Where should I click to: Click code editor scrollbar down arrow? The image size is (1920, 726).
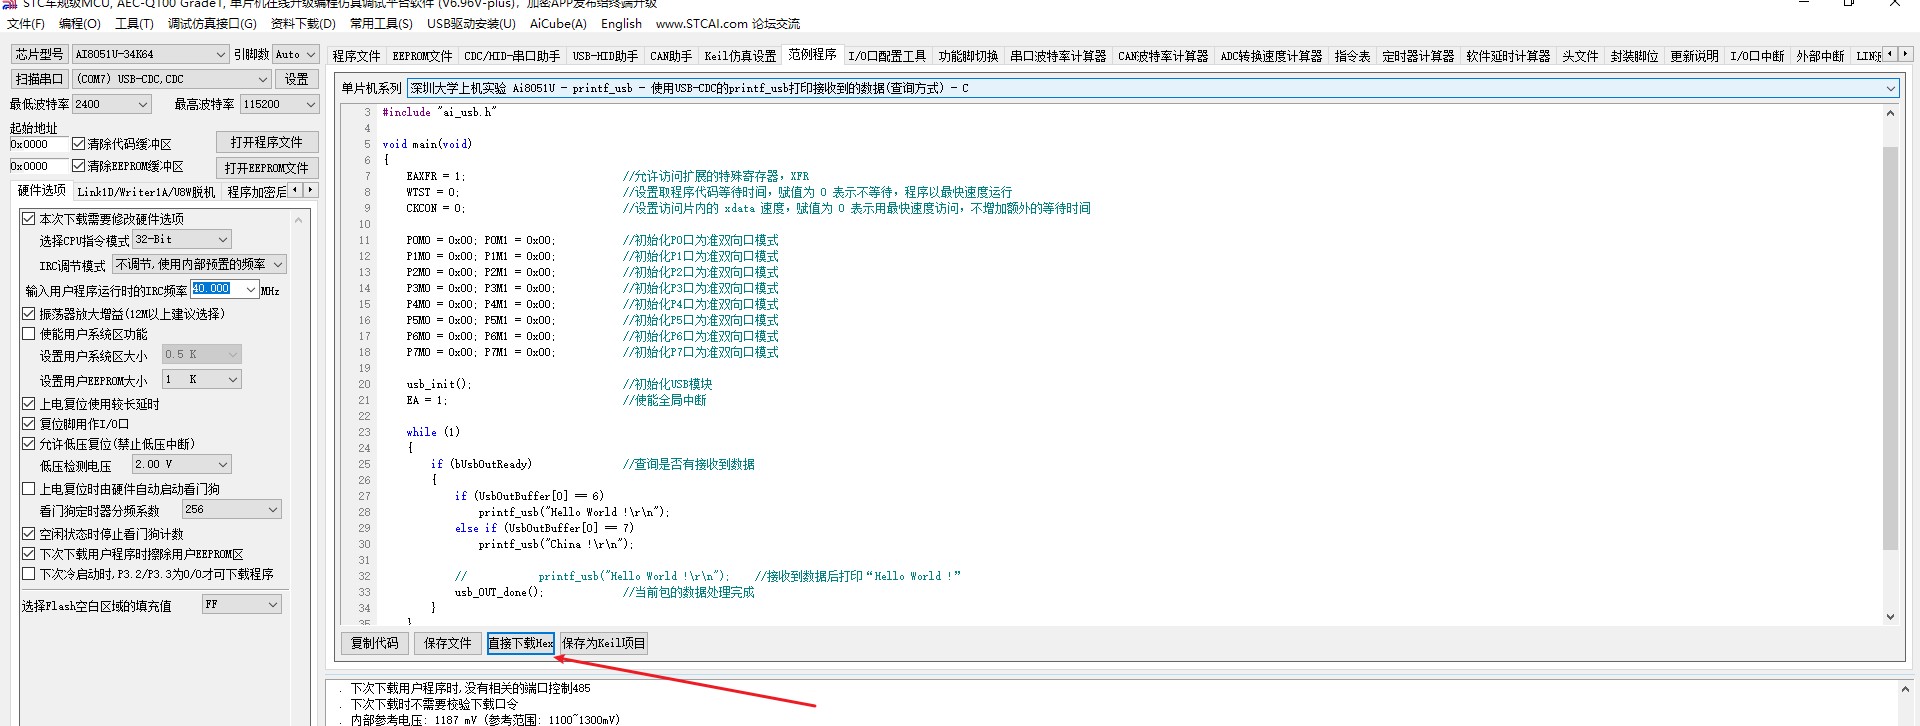click(1890, 617)
